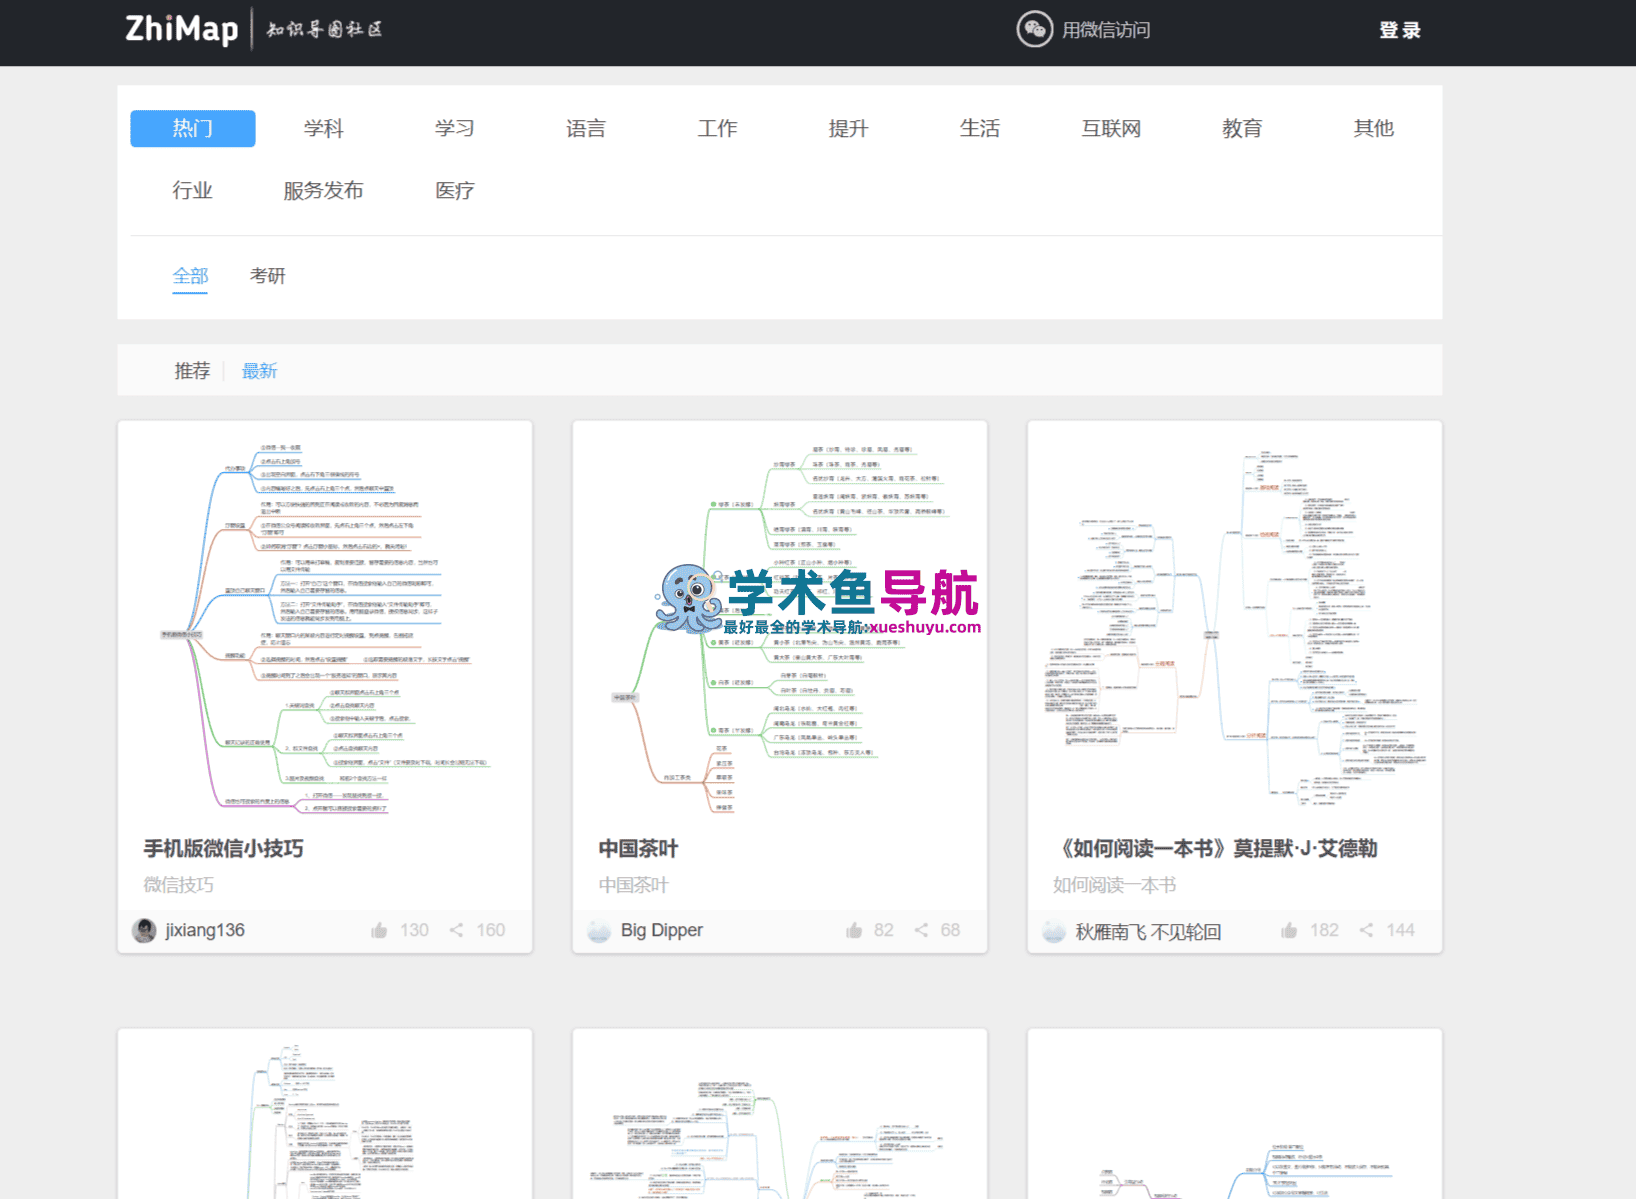Click jixiang136's avatar icon

(x=144, y=931)
